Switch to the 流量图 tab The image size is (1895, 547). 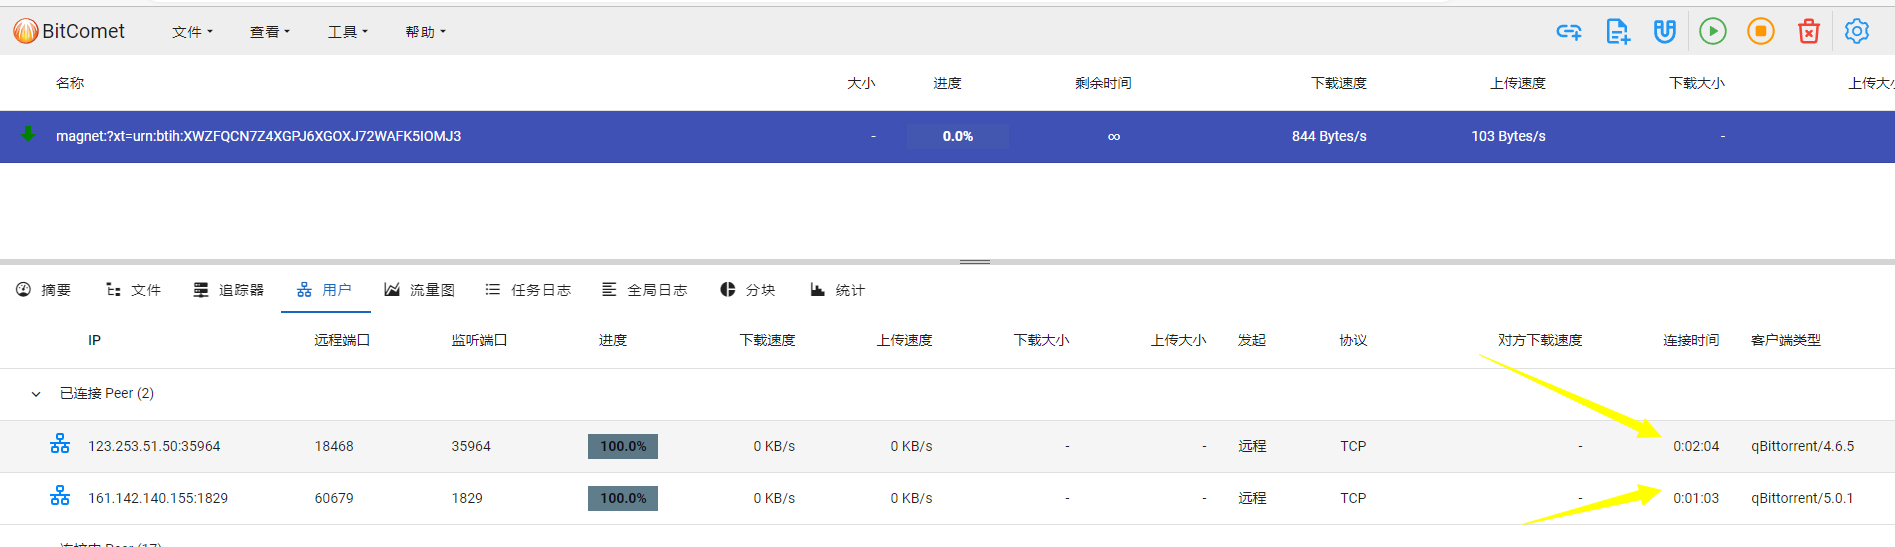(x=420, y=290)
